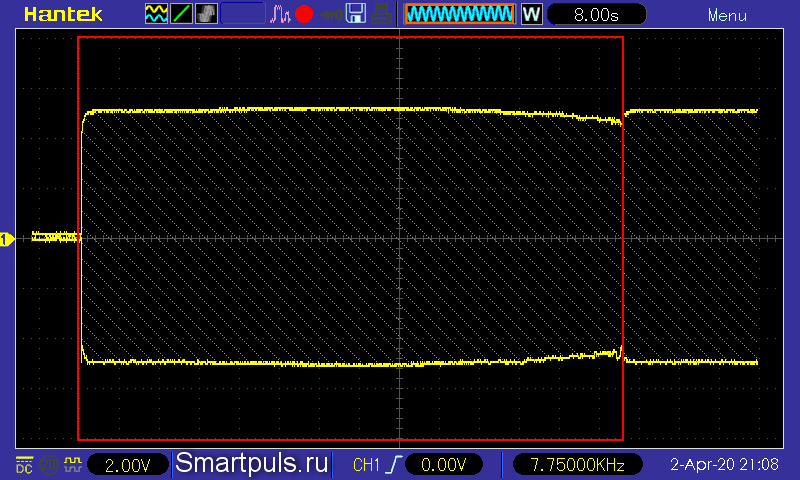This screenshot has width=800, height=480.
Task: Click the 7.75000KHz frequency readout
Action: [578, 465]
